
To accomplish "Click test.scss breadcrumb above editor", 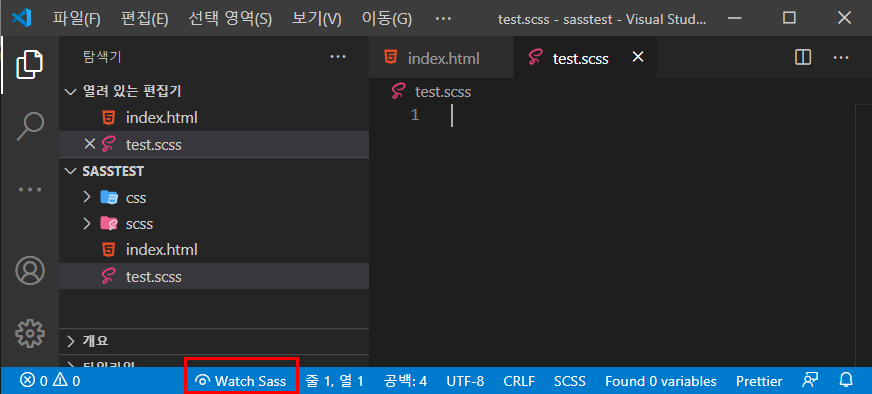I will [443, 92].
